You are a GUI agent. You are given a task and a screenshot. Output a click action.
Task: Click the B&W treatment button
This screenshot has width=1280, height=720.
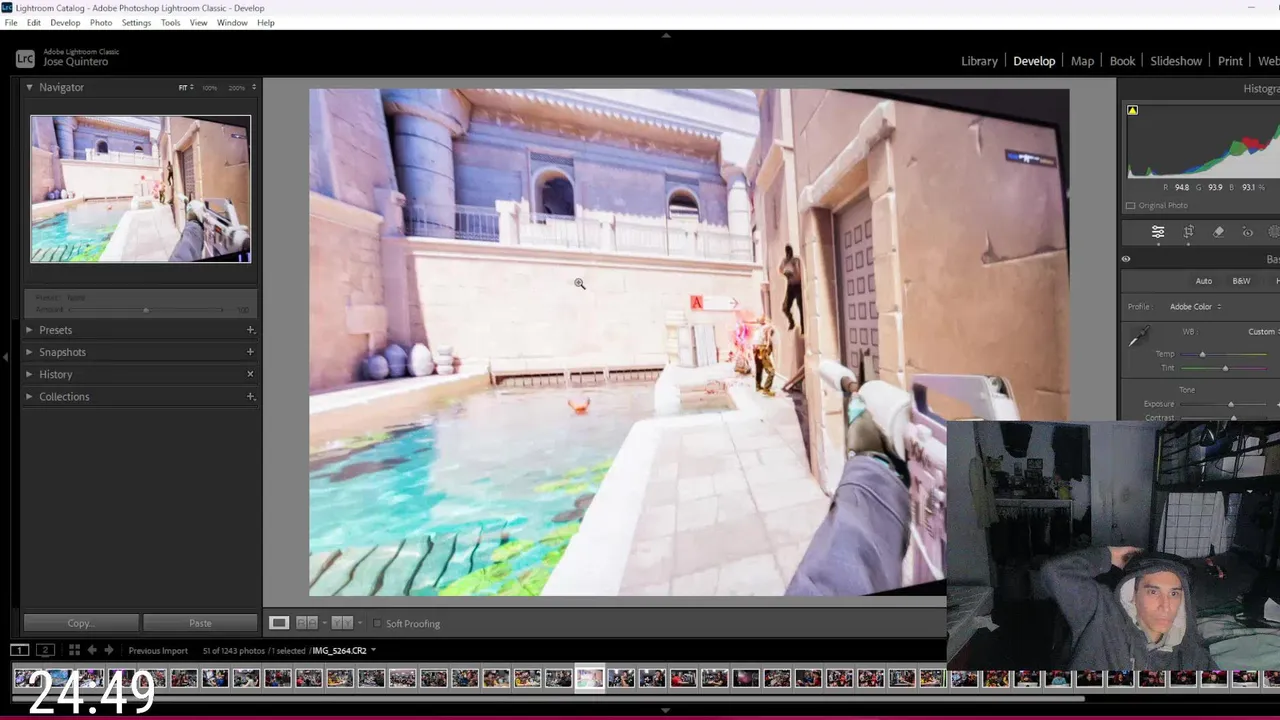pyautogui.click(x=1241, y=281)
